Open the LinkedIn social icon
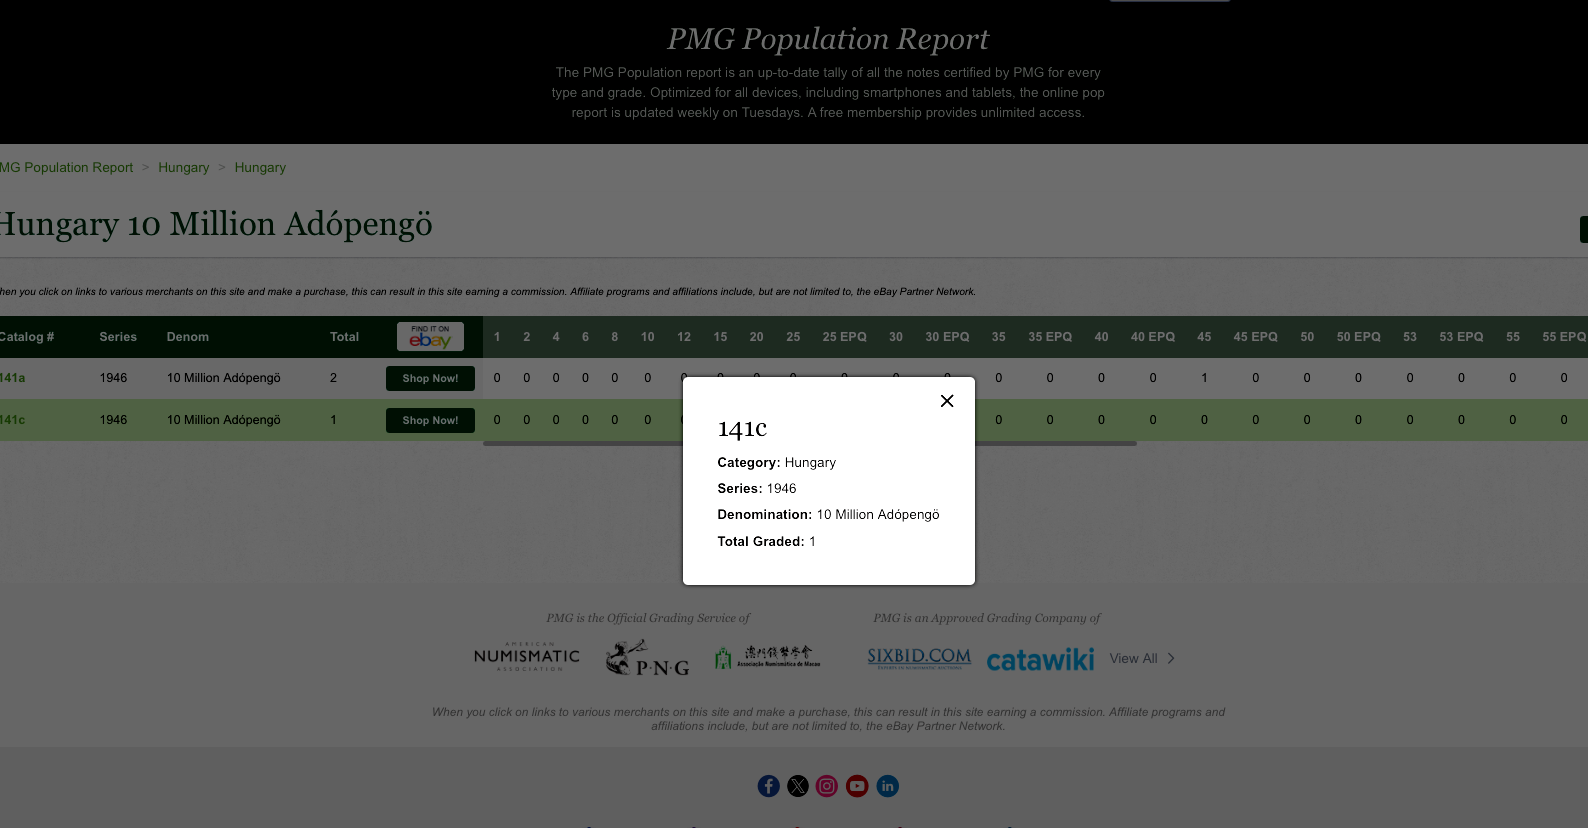This screenshot has height=828, width=1588. point(887,786)
